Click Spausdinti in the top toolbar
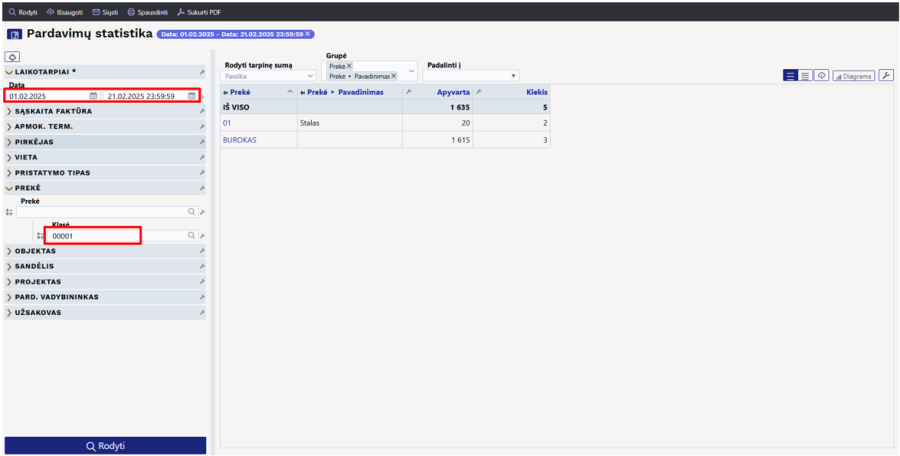The image size is (900, 456). point(148,12)
